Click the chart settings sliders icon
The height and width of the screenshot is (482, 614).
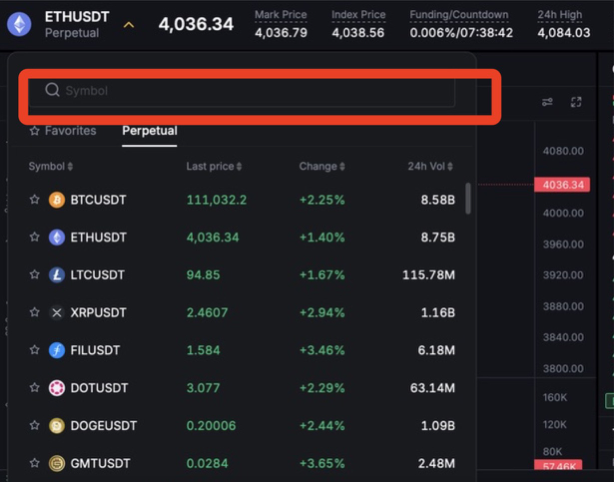coord(547,102)
